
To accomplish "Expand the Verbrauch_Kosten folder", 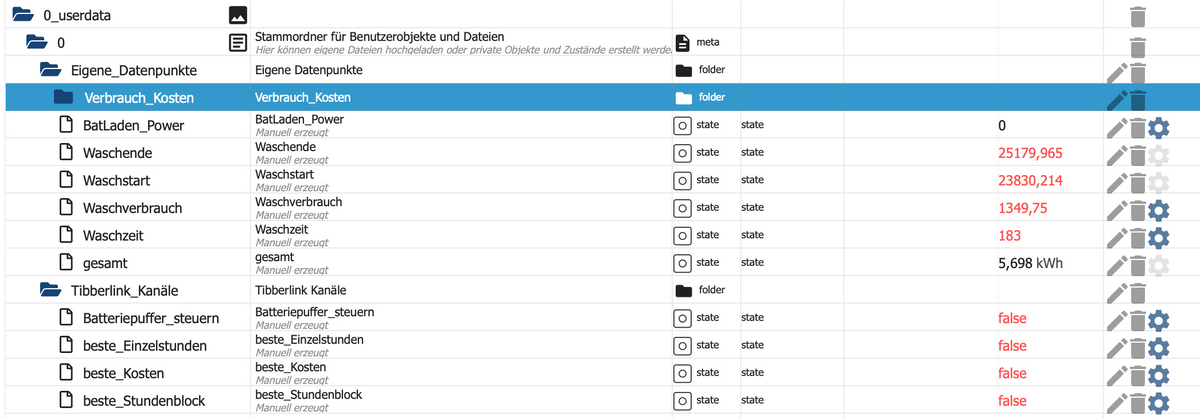I will click(64, 98).
